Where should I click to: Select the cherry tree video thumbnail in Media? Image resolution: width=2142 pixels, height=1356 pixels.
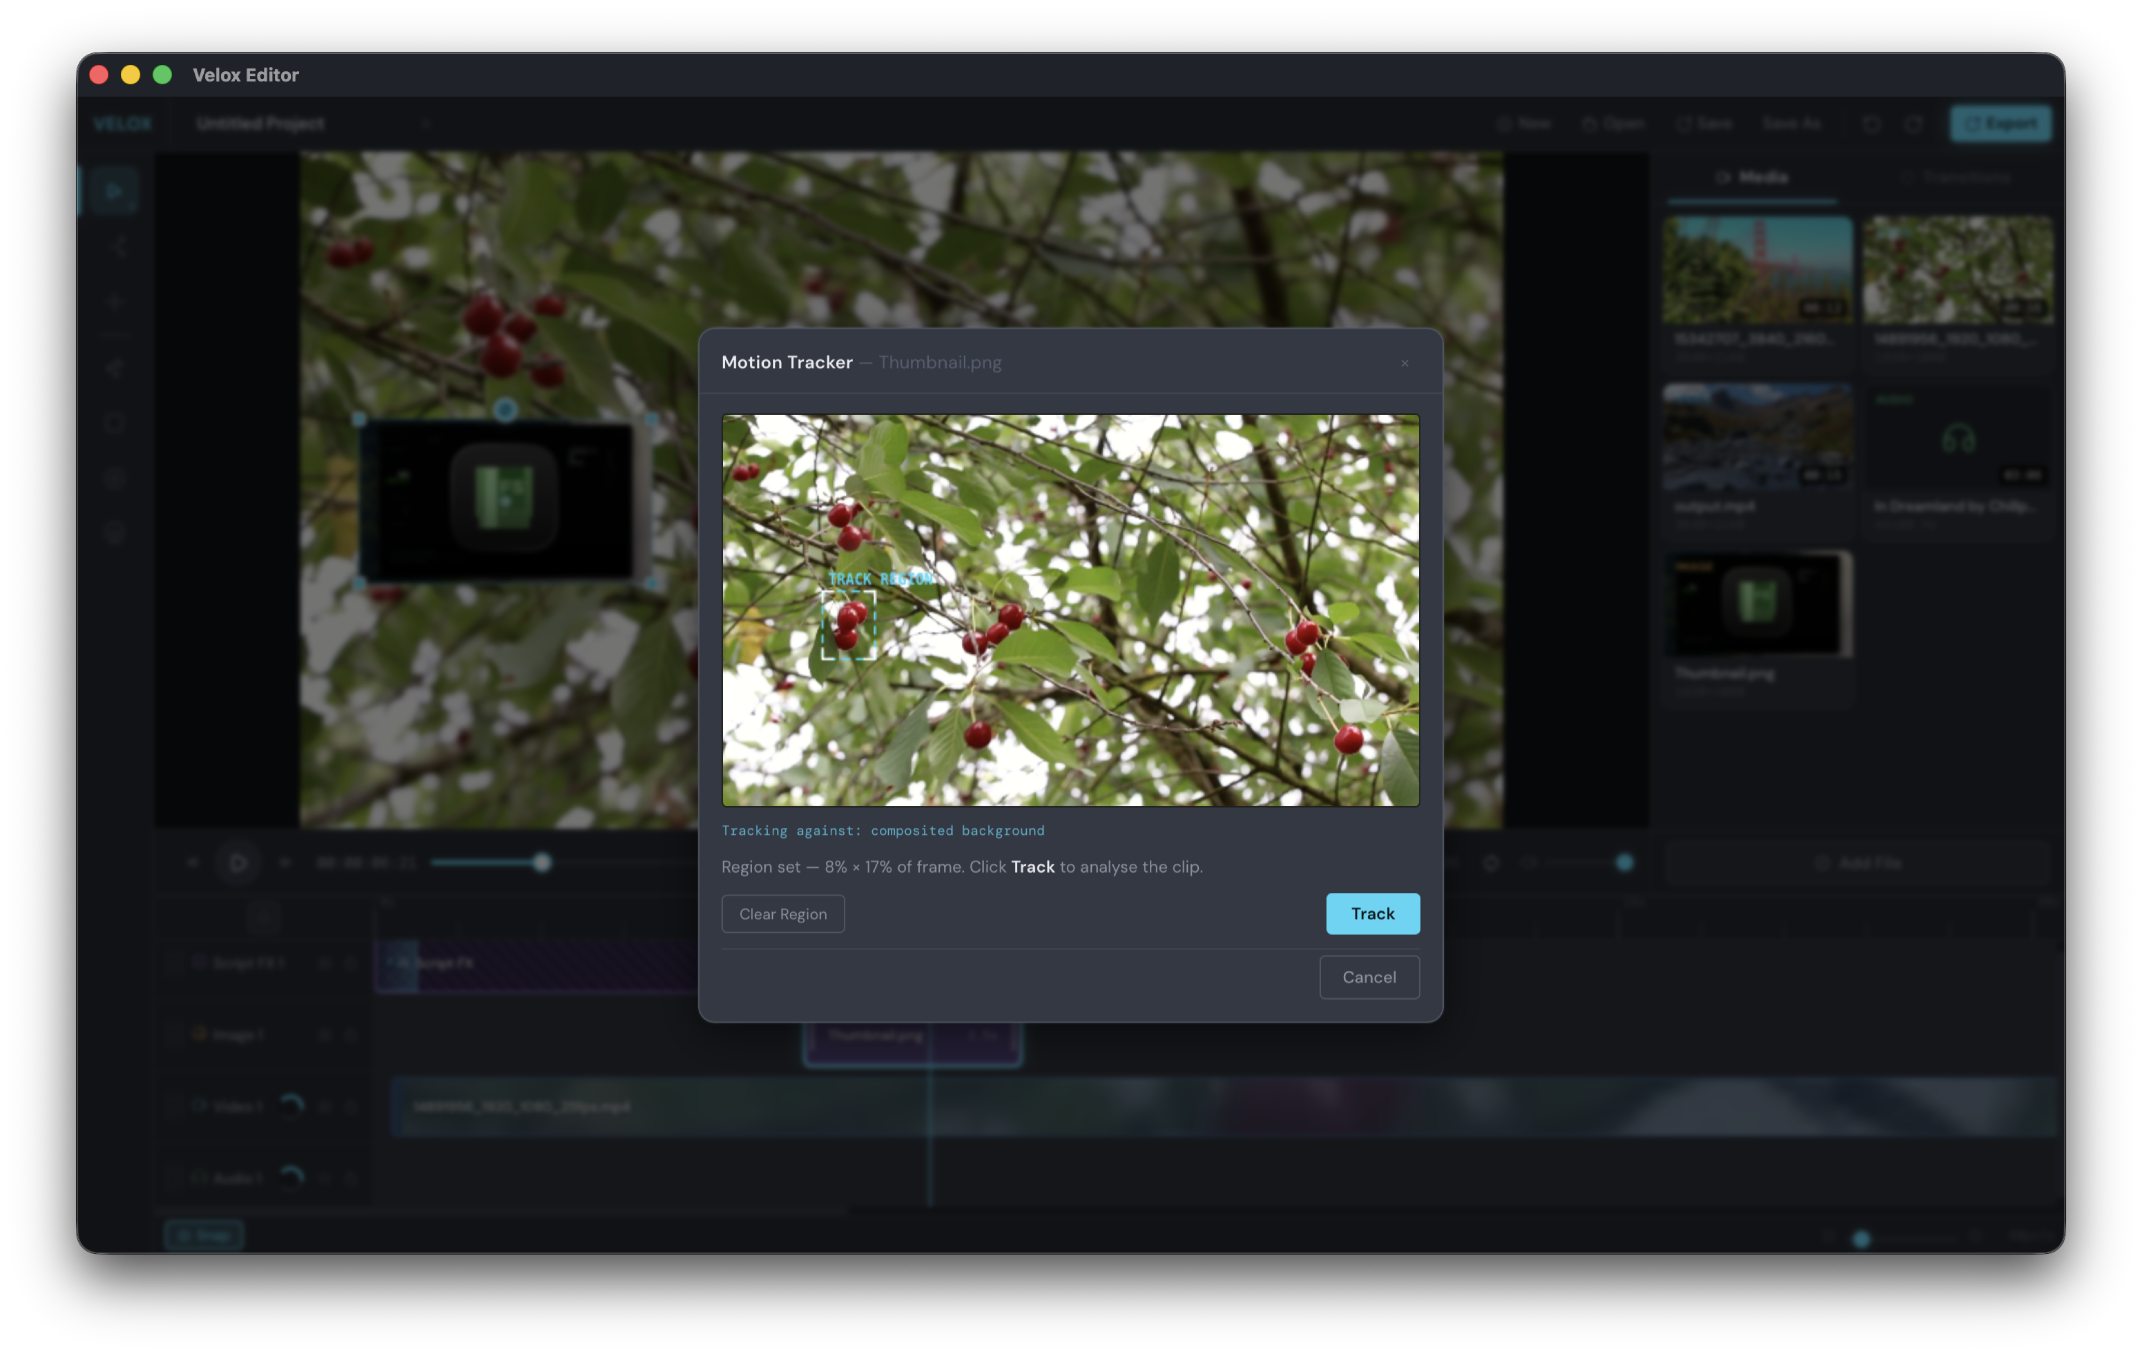tap(1957, 270)
